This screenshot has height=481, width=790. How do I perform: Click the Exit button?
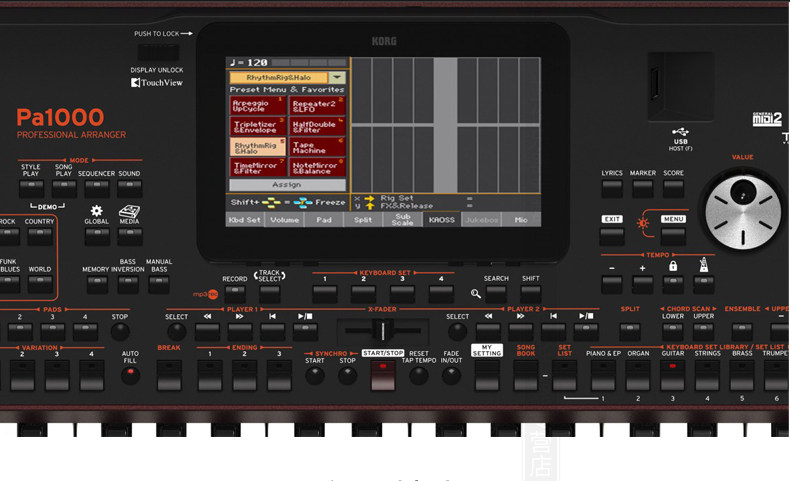tap(612, 236)
